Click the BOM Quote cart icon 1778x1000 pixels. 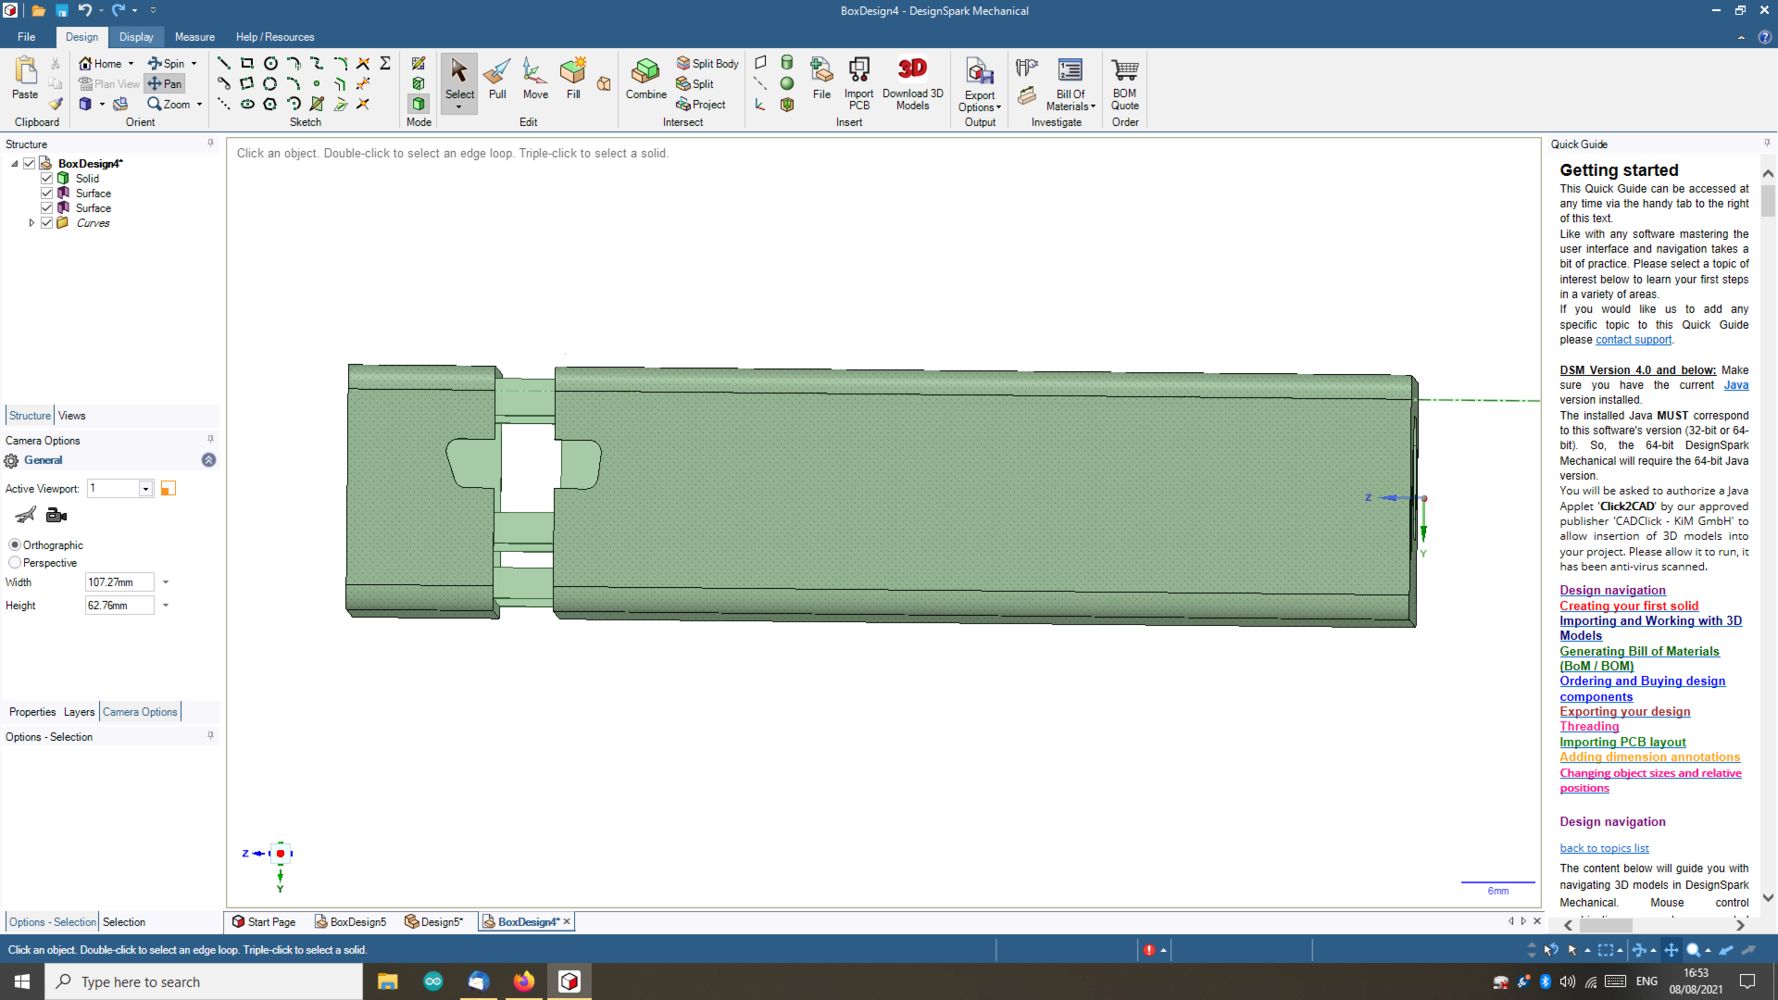(1125, 83)
